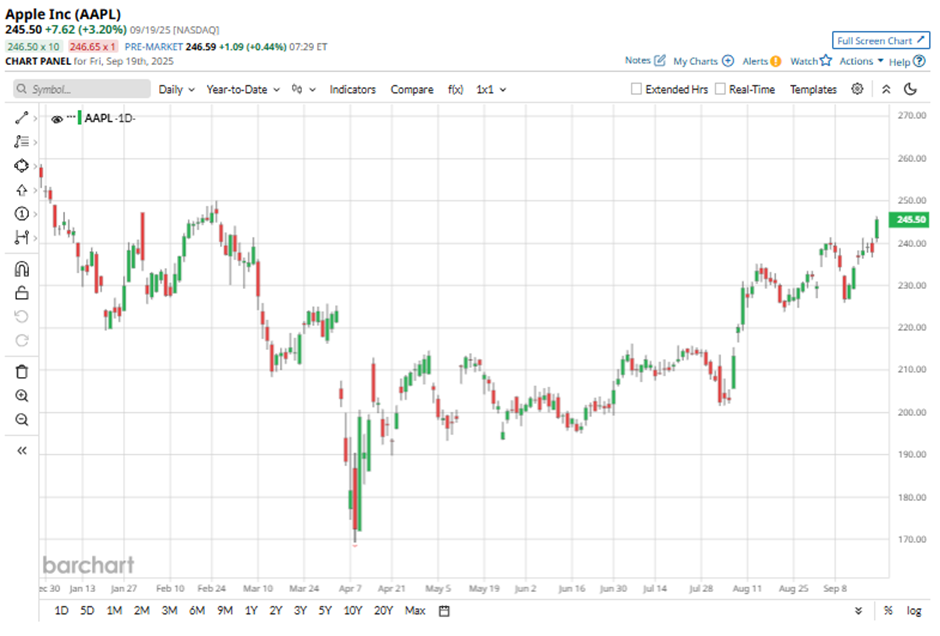Enable the Real-Time checkbox
This screenshot has width=940, height=636.
tap(721, 89)
